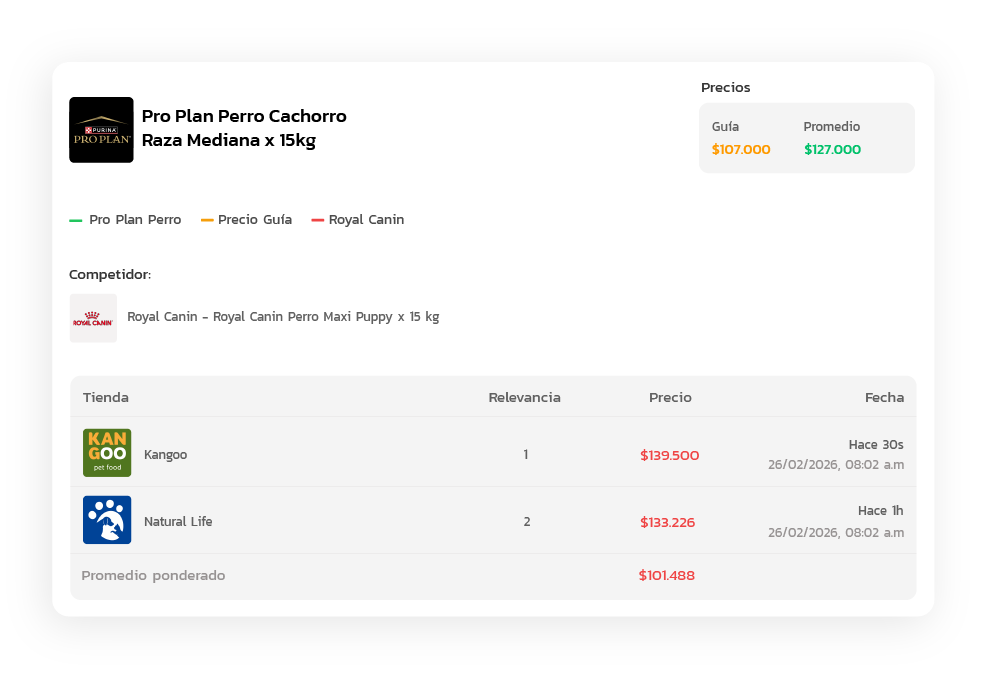Sort table by Relevancia column header

pos(524,397)
